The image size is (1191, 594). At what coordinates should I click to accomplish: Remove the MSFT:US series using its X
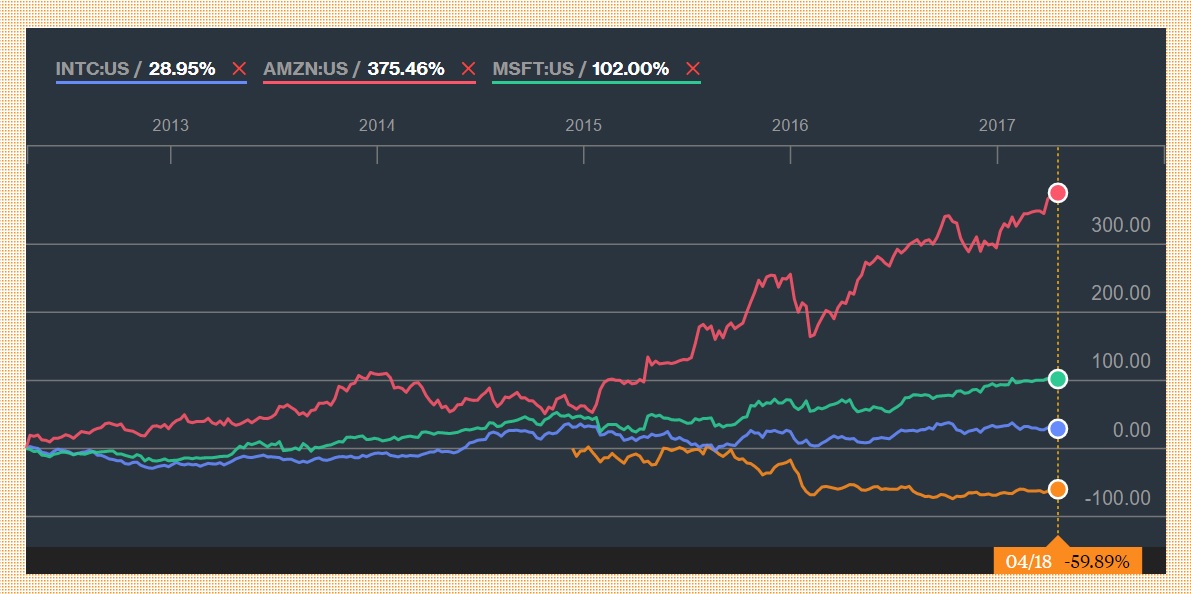[x=692, y=69]
